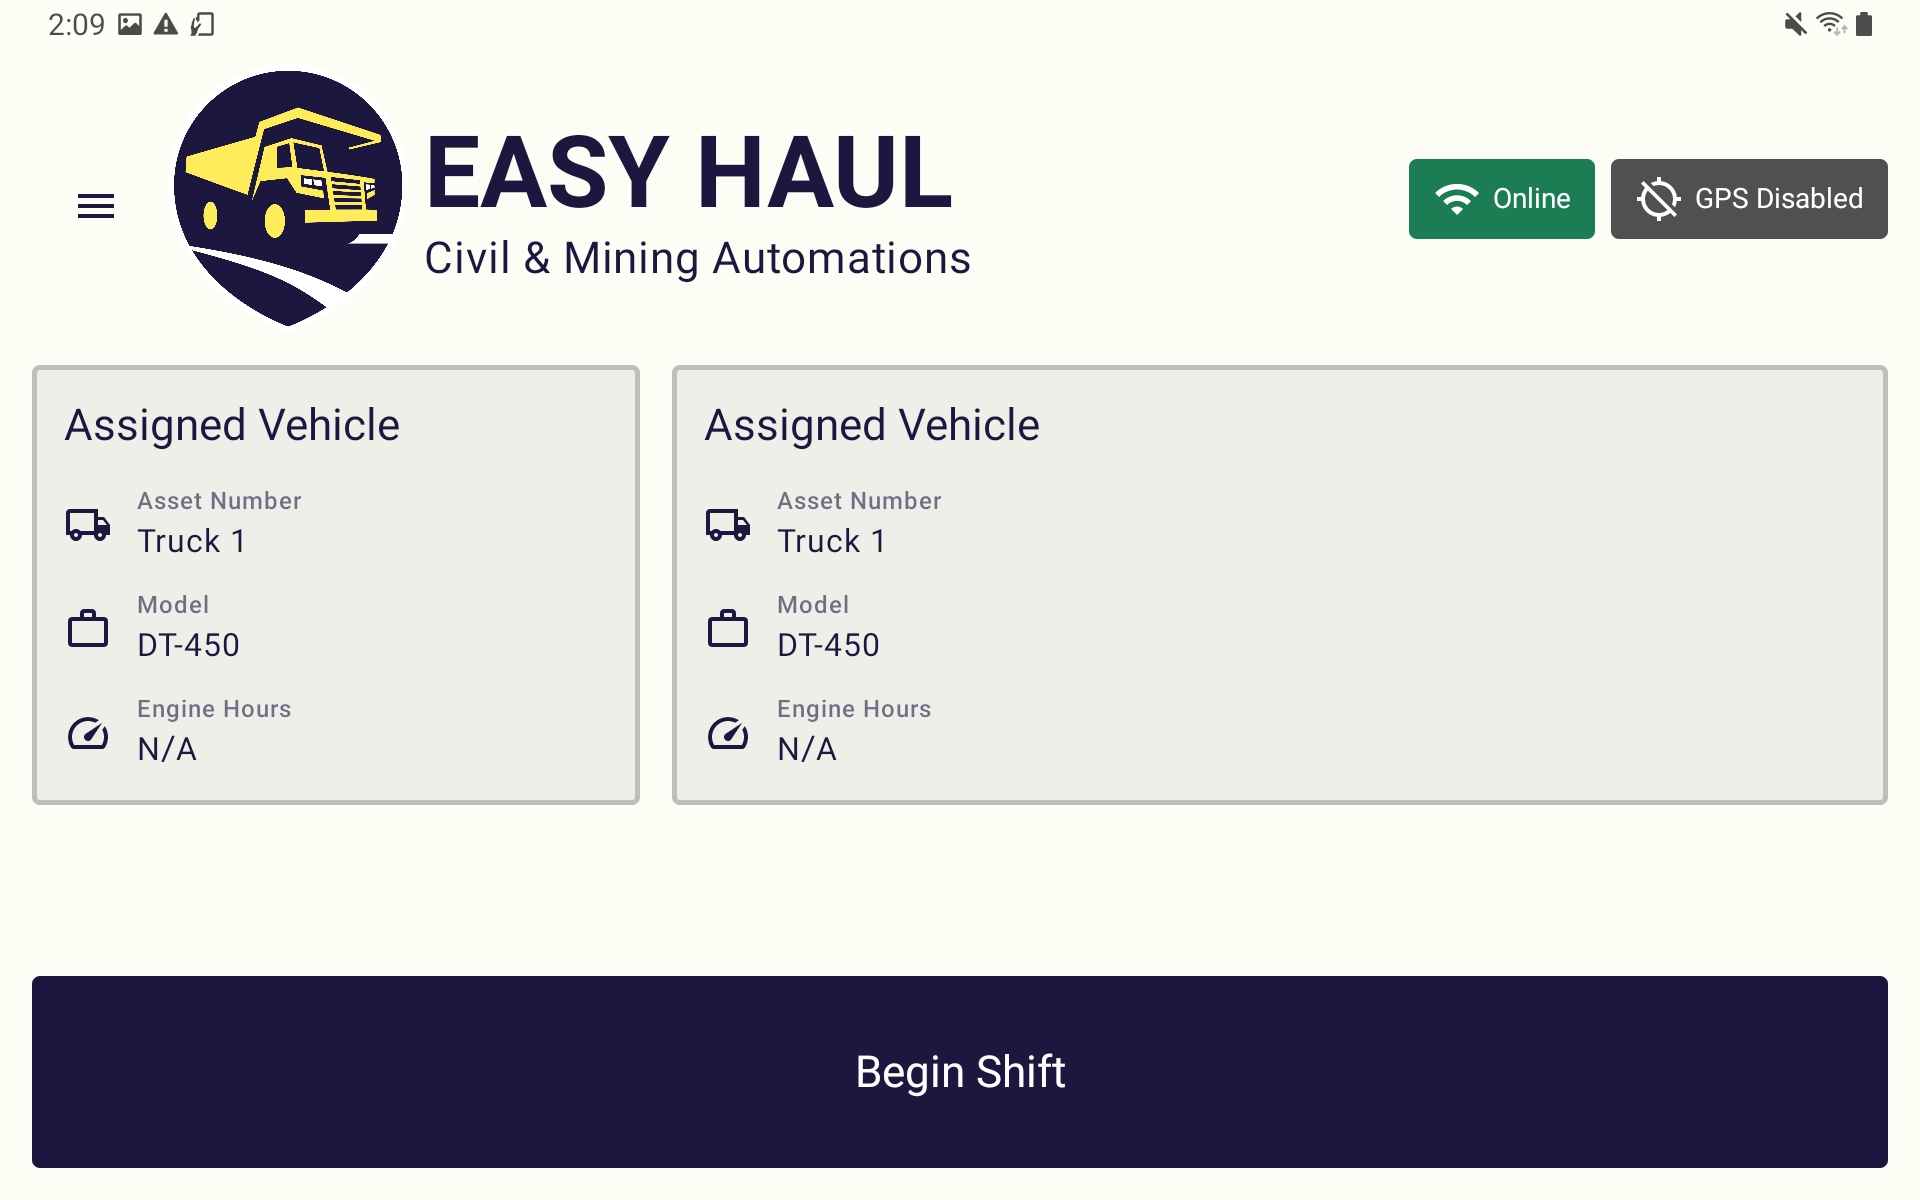Tap the briefcase icon in the second card

pos(728,629)
